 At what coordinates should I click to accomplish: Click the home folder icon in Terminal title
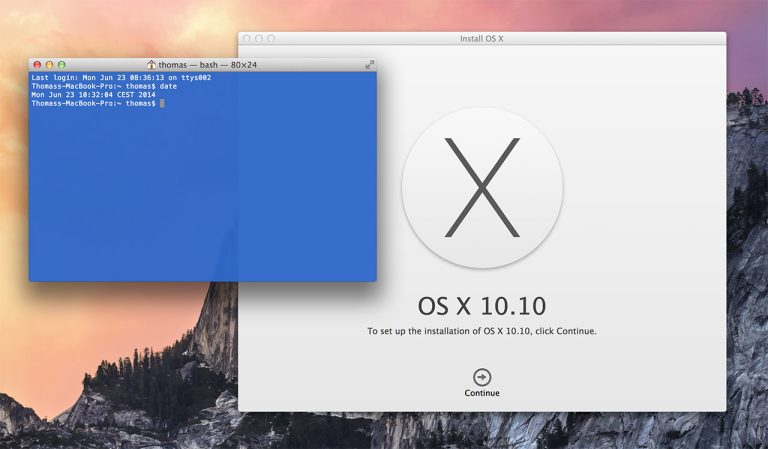point(152,64)
